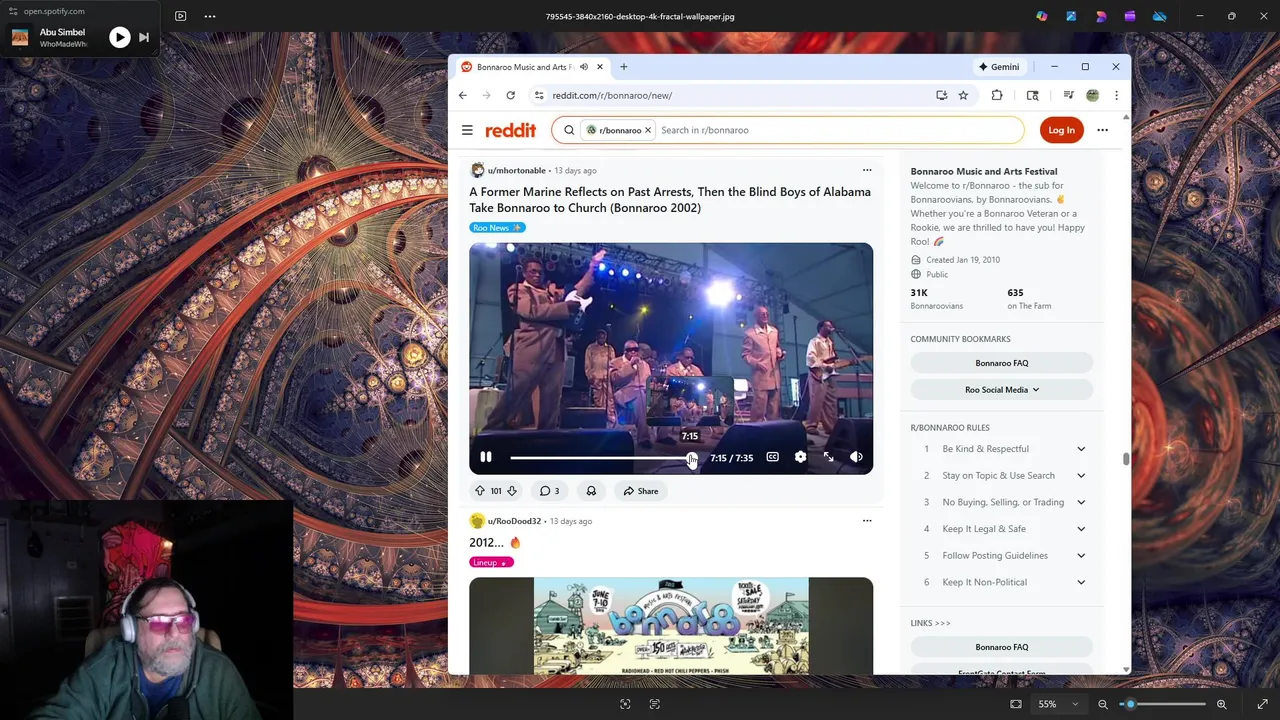Close the Bonnaroo browser tab
This screenshot has height=720, width=1280.
(x=600, y=67)
